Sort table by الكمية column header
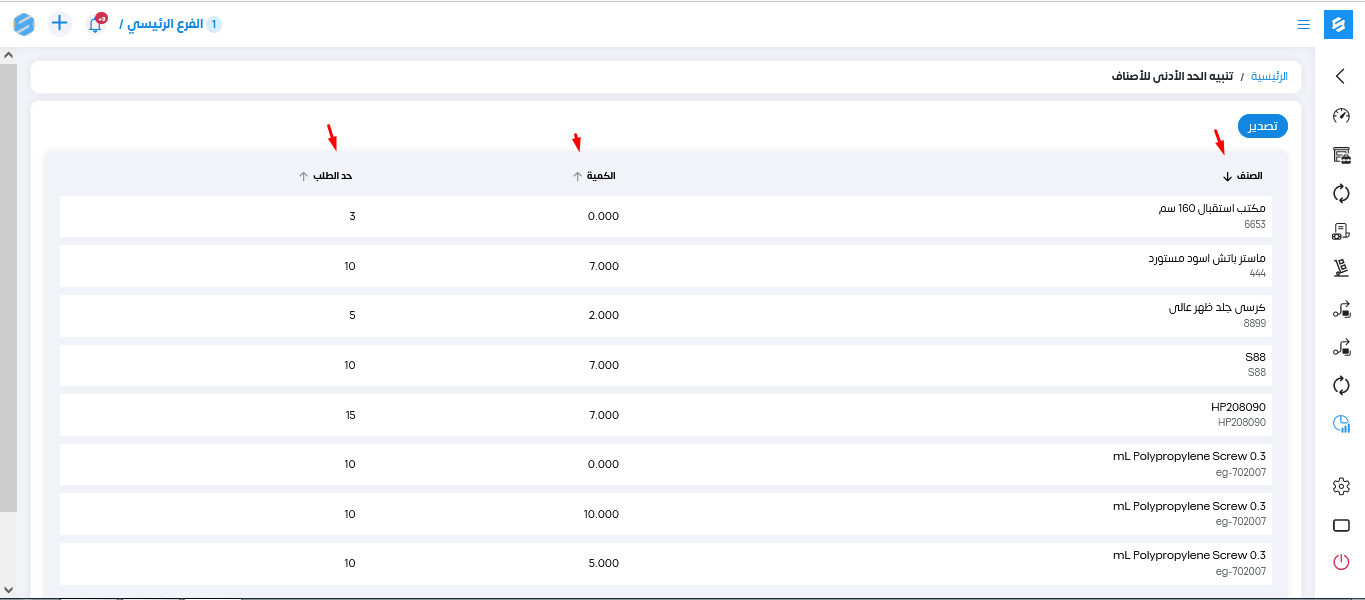 click(599, 176)
